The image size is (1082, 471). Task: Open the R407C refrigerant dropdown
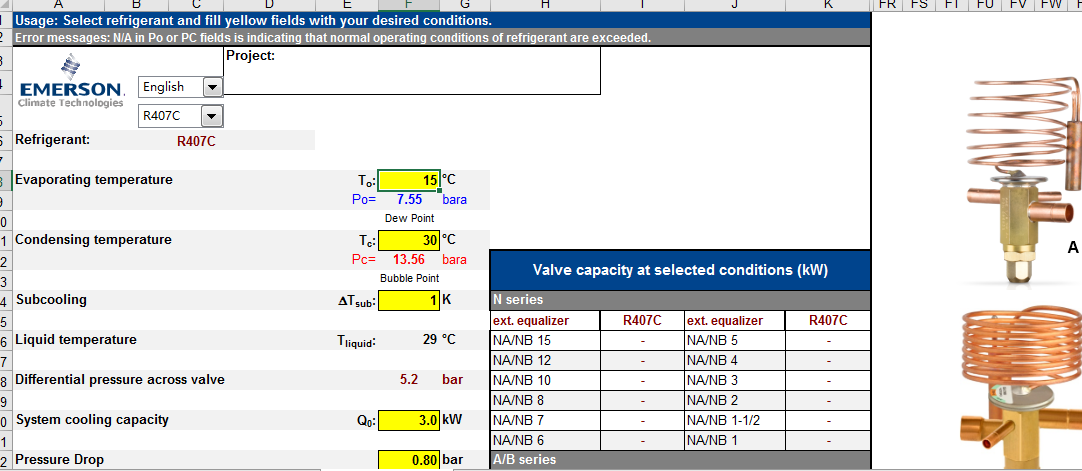(213, 116)
